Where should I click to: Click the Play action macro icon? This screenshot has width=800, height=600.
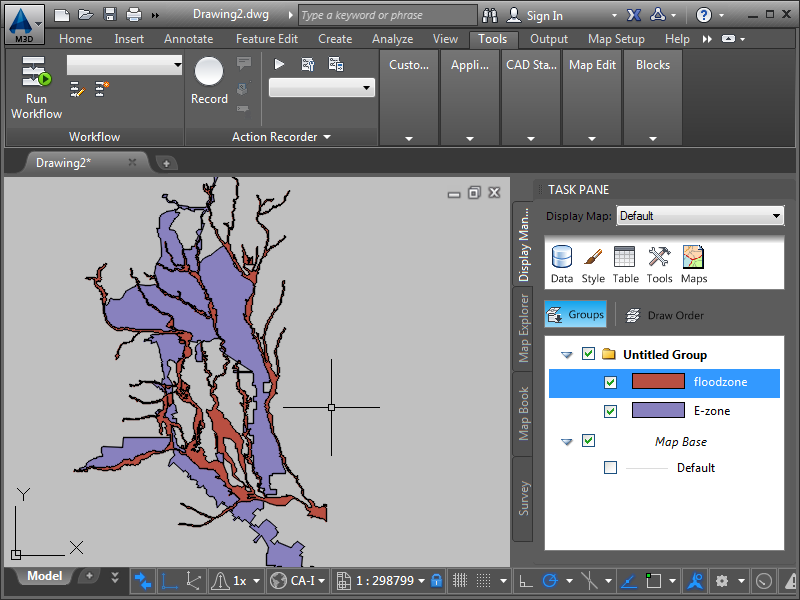click(280, 64)
